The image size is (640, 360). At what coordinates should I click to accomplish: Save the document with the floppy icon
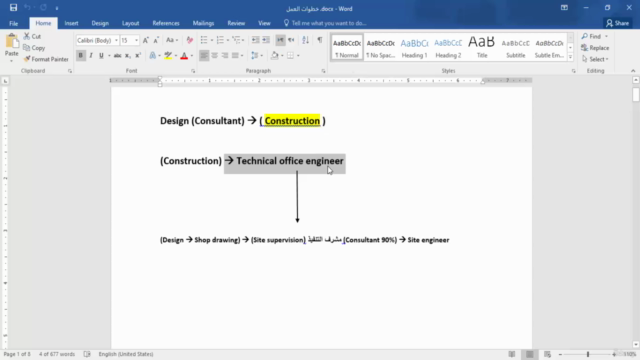[13, 8]
